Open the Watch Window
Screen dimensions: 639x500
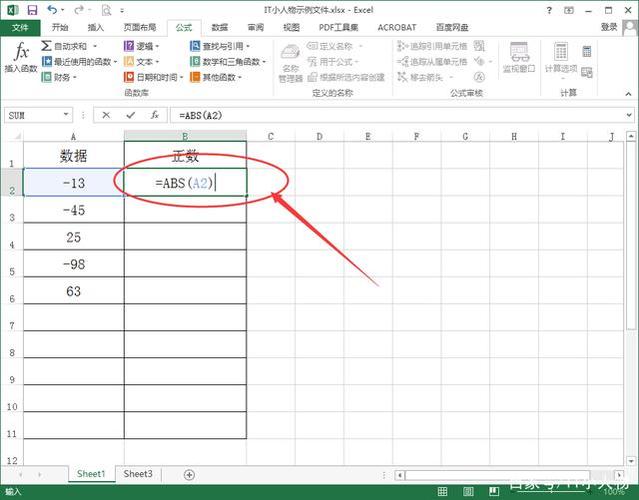click(519, 57)
